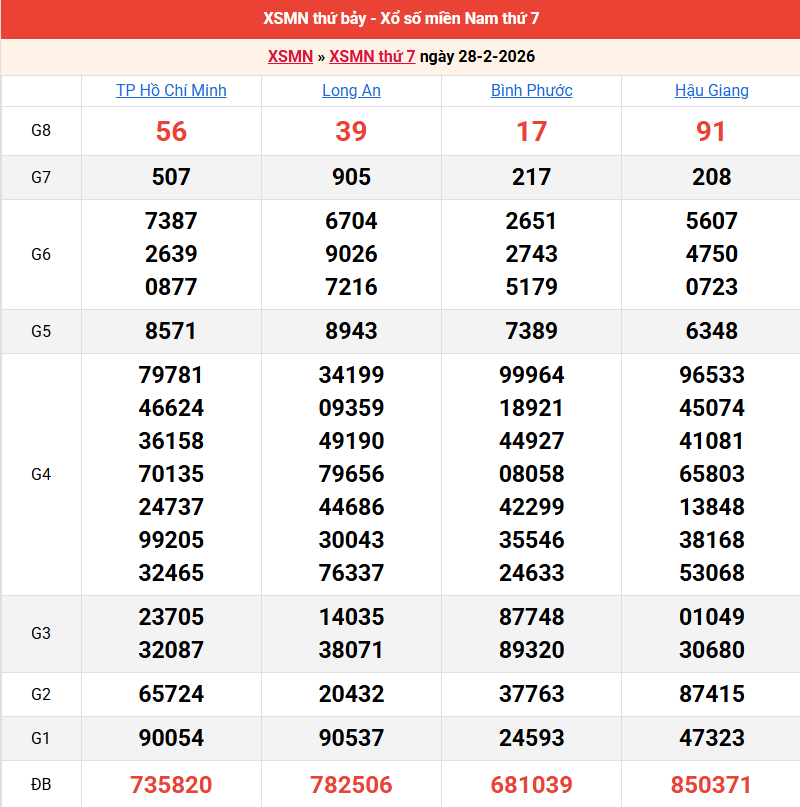
Task: Click the Long An column header link
Action: pos(351,91)
